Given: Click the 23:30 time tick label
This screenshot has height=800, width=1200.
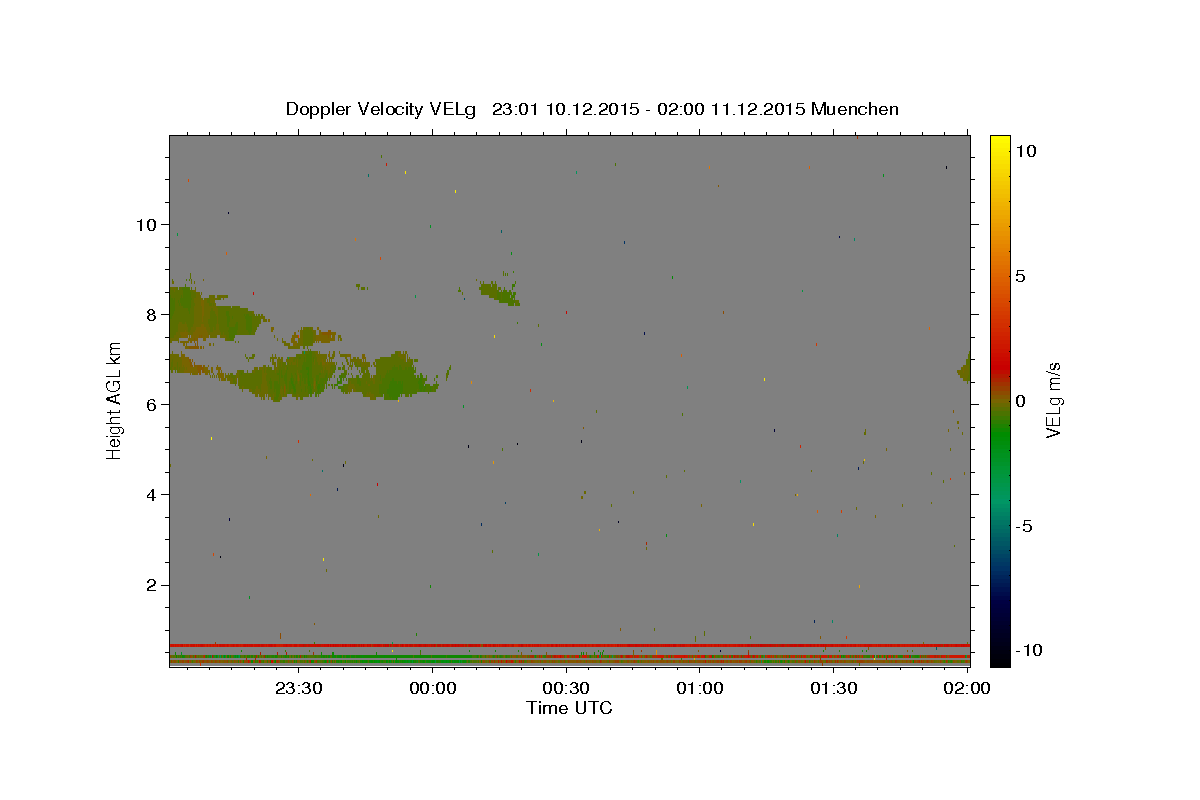Looking at the screenshot, I should tap(299, 688).
